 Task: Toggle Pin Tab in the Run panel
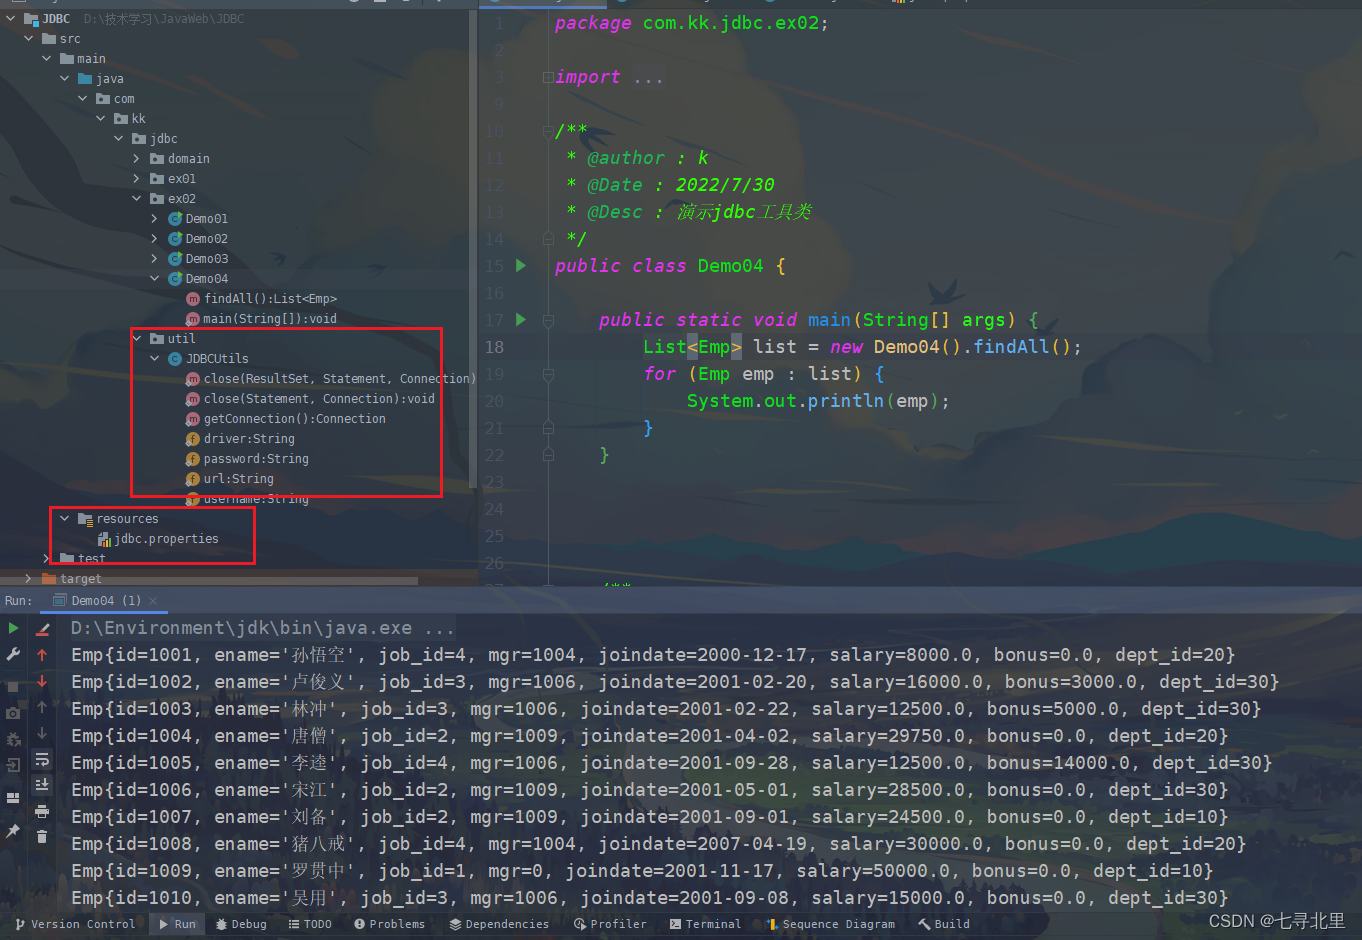[13, 831]
